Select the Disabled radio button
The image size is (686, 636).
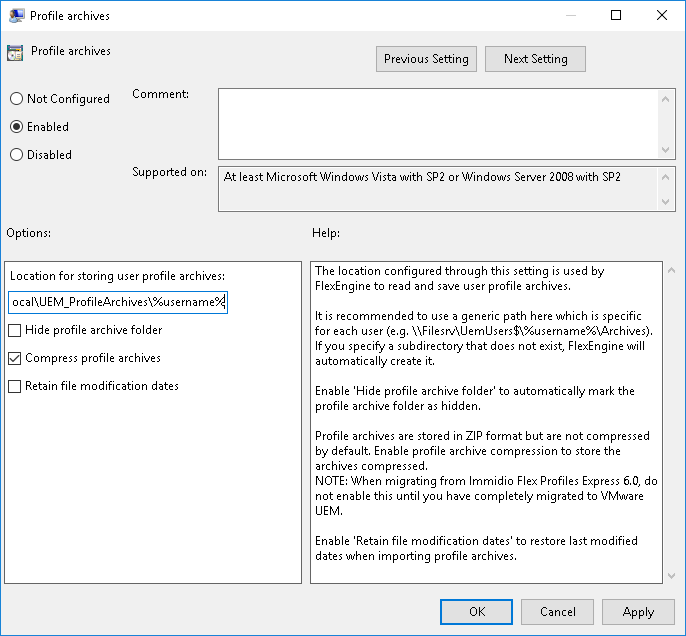pyautogui.click(x=16, y=155)
